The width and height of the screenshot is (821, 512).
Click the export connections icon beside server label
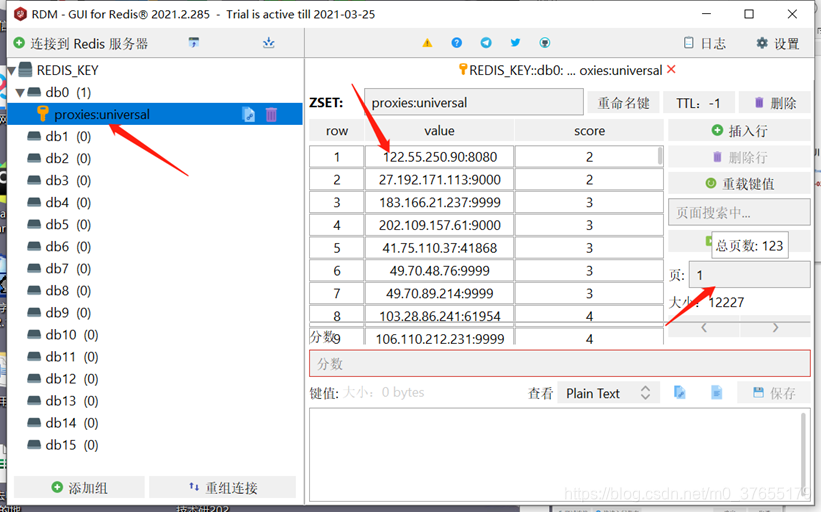tap(194, 42)
